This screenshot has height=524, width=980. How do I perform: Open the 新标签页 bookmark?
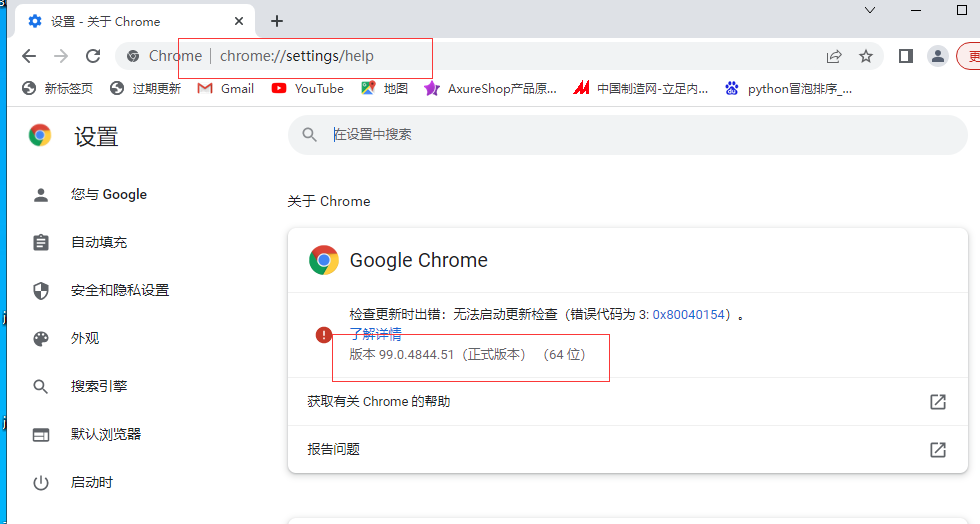pyautogui.click(x=58, y=89)
